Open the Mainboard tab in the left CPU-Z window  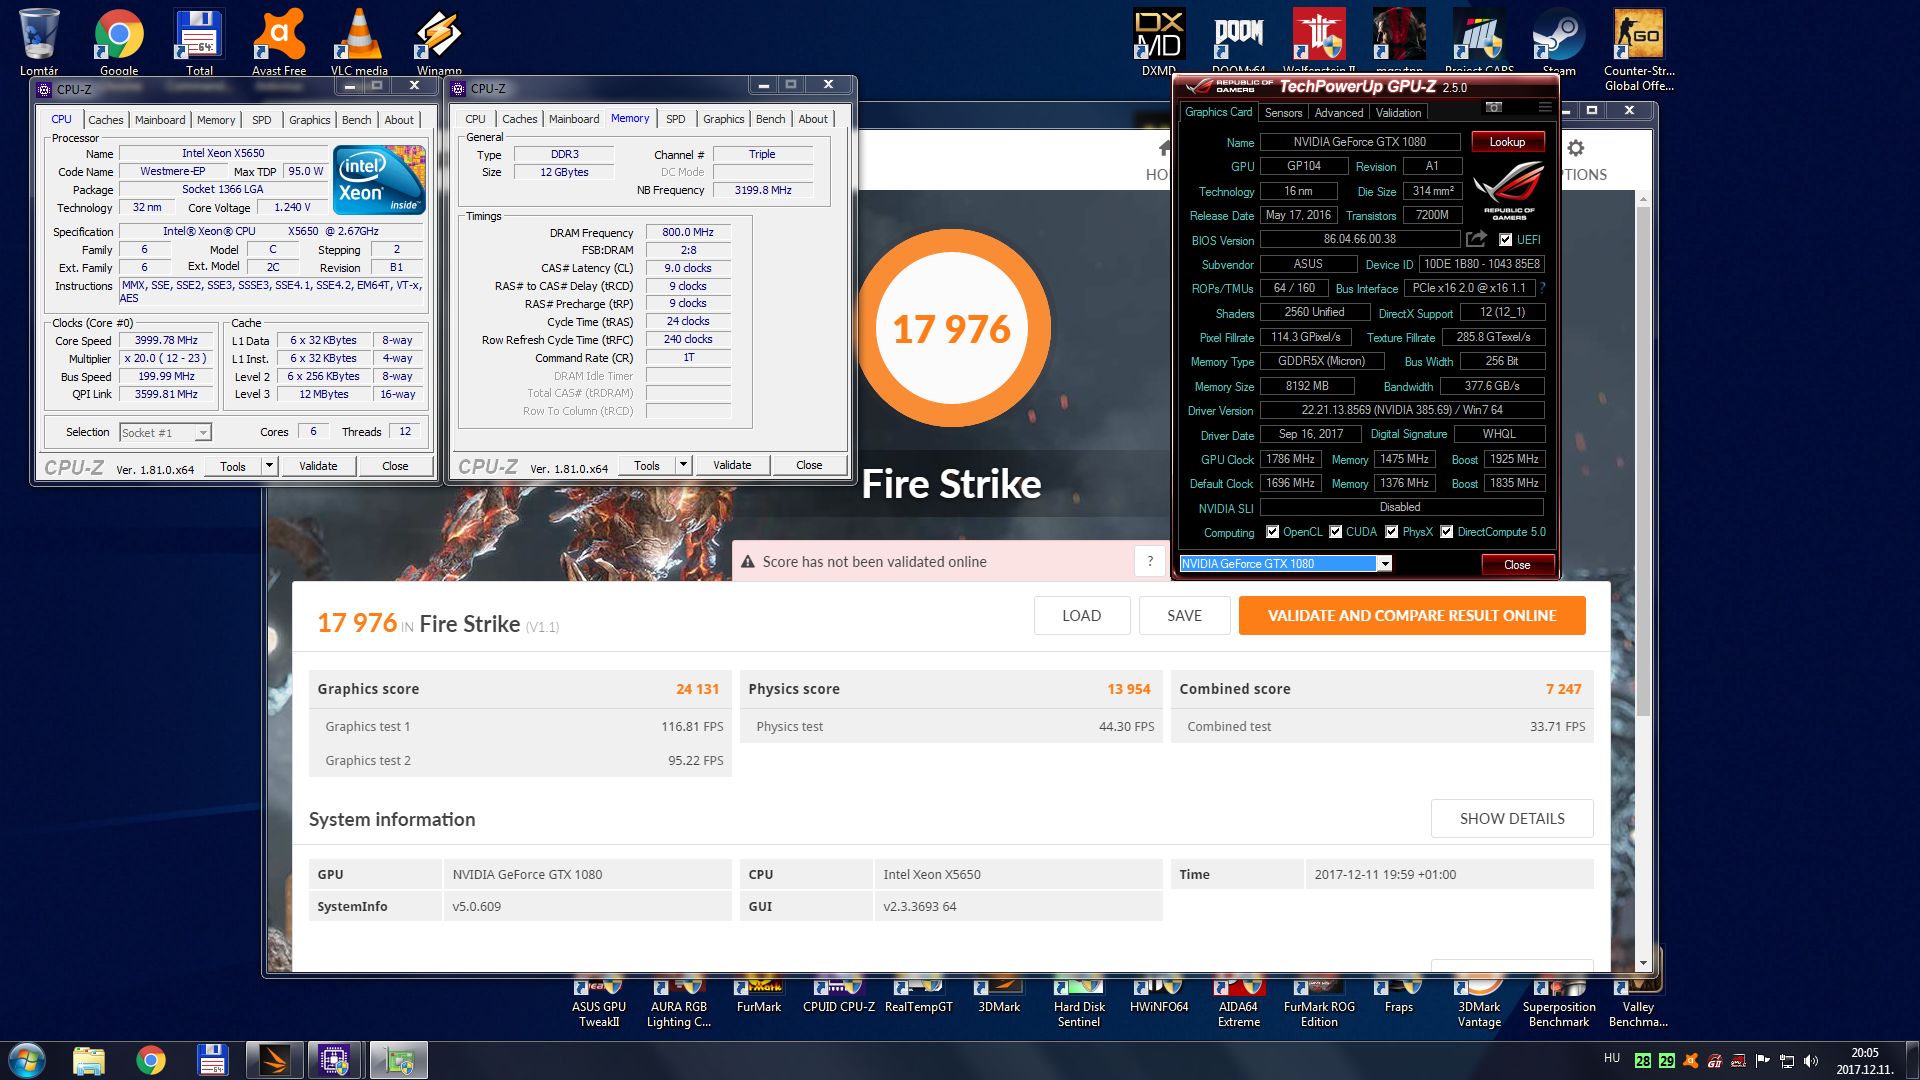point(160,120)
